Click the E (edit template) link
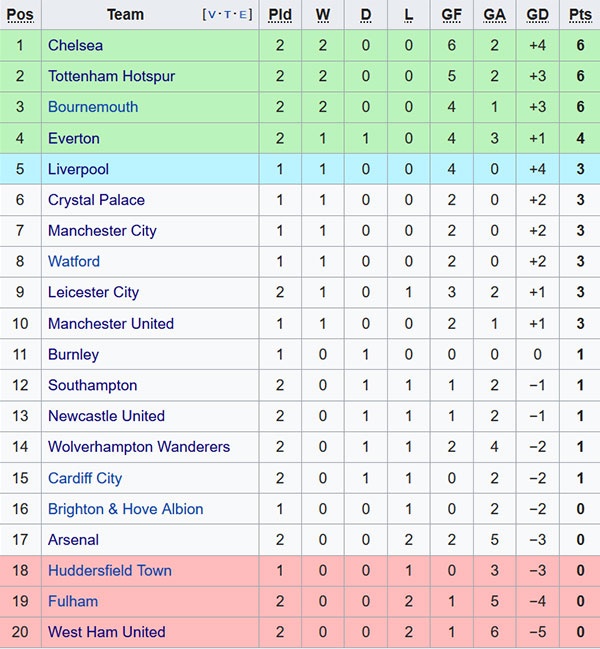Viewport: 600px width, 649px height. click(x=243, y=15)
